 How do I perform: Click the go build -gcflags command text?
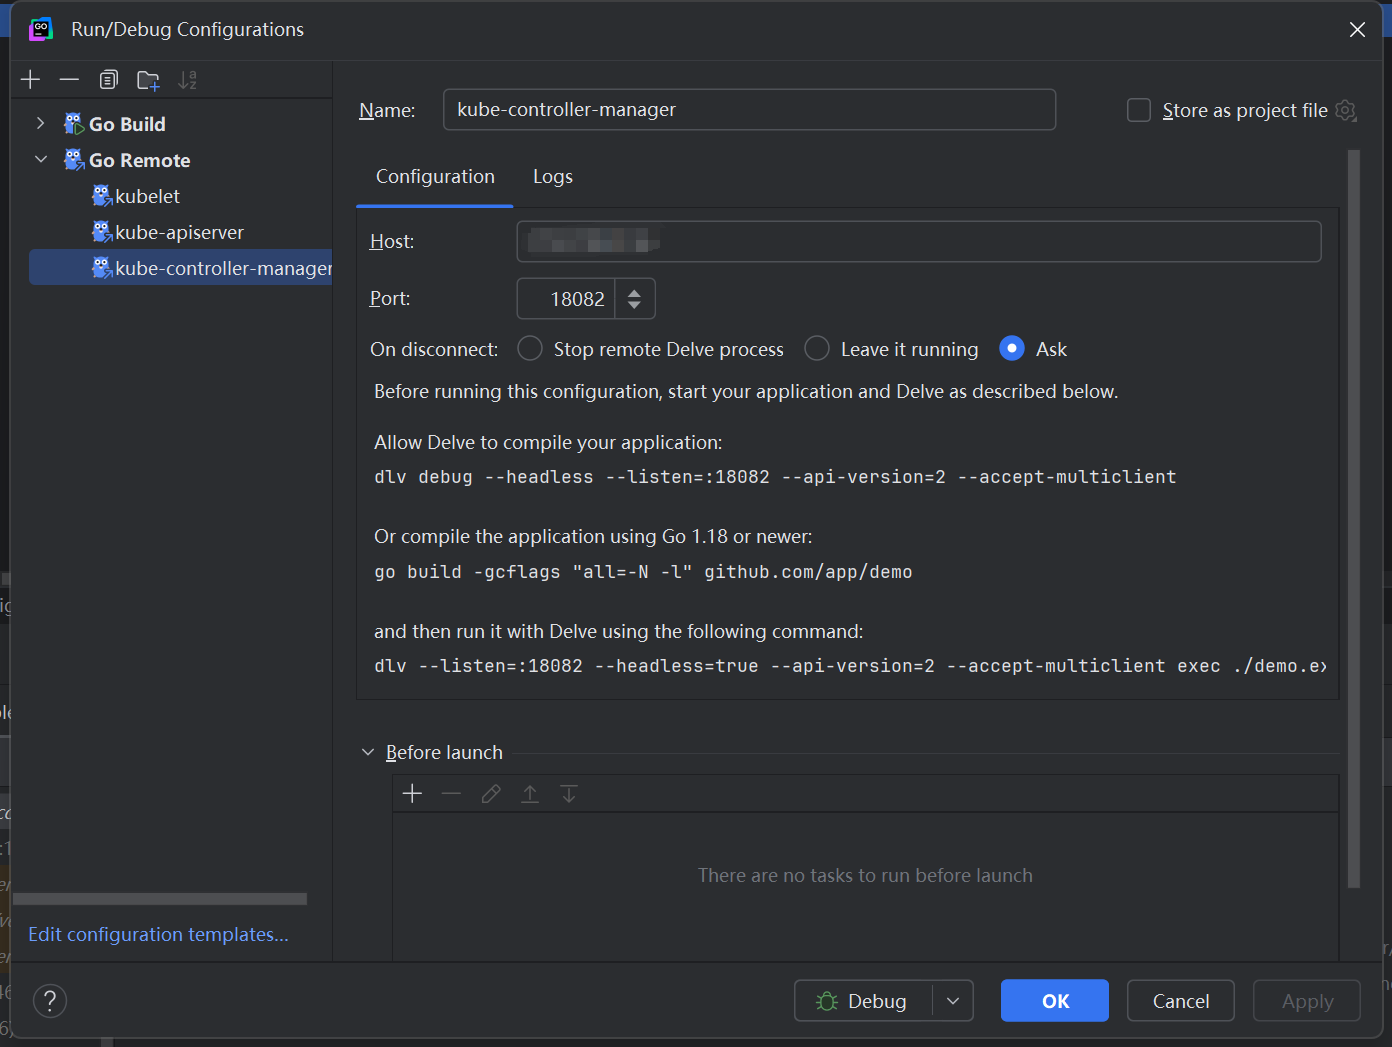coord(643,572)
